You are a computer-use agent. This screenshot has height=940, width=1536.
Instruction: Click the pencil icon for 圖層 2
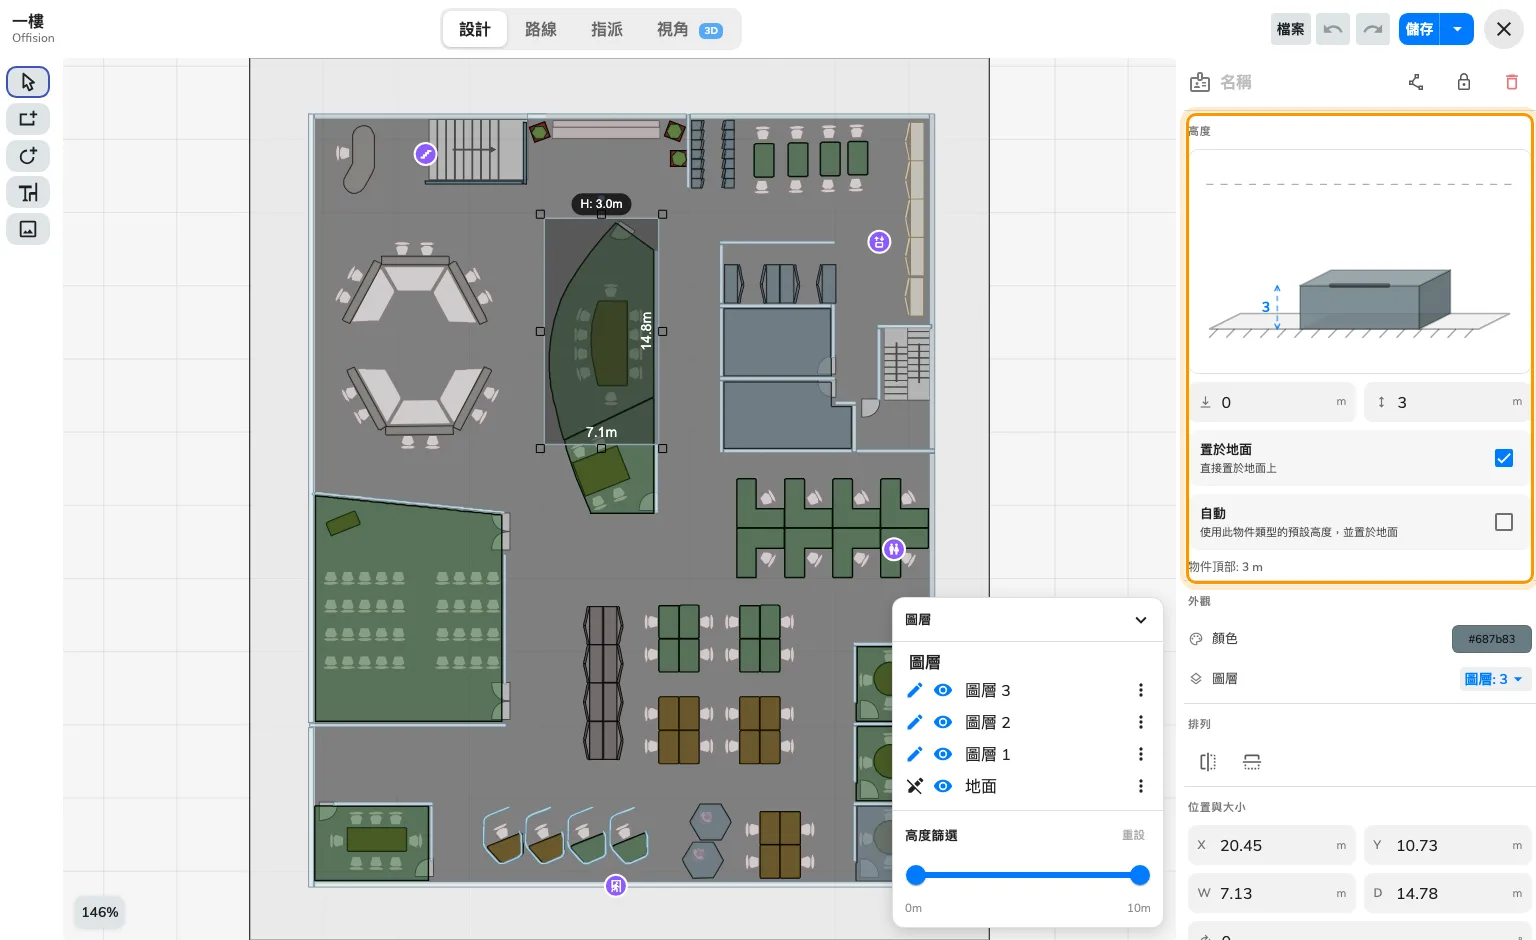coord(914,722)
